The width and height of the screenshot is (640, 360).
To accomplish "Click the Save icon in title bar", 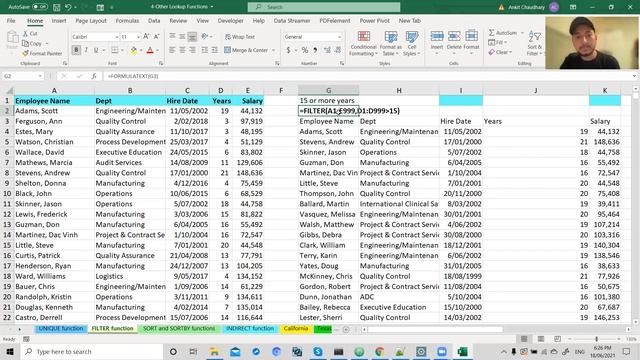I will click(x=56, y=7).
